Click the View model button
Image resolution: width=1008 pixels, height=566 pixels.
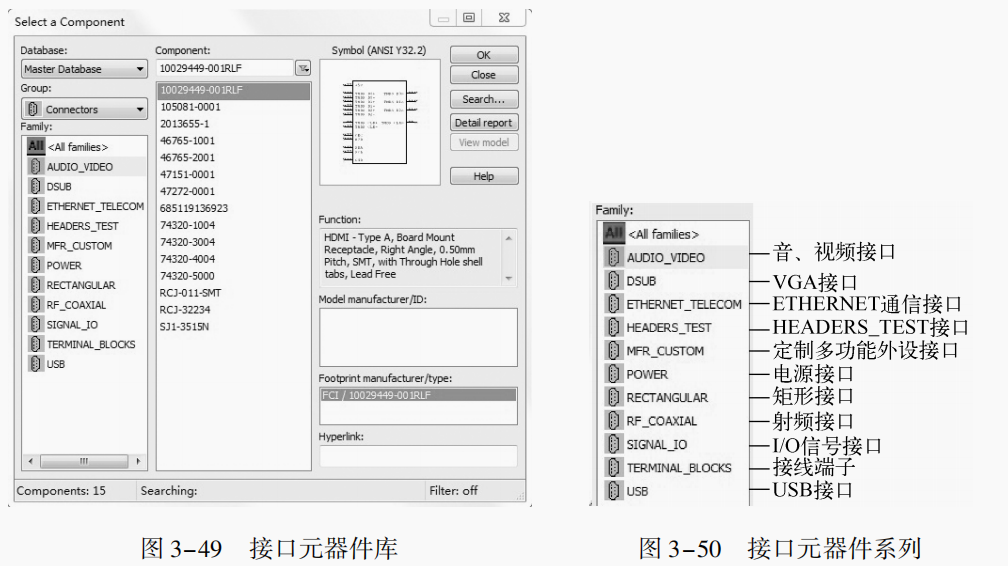coord(483,142)
